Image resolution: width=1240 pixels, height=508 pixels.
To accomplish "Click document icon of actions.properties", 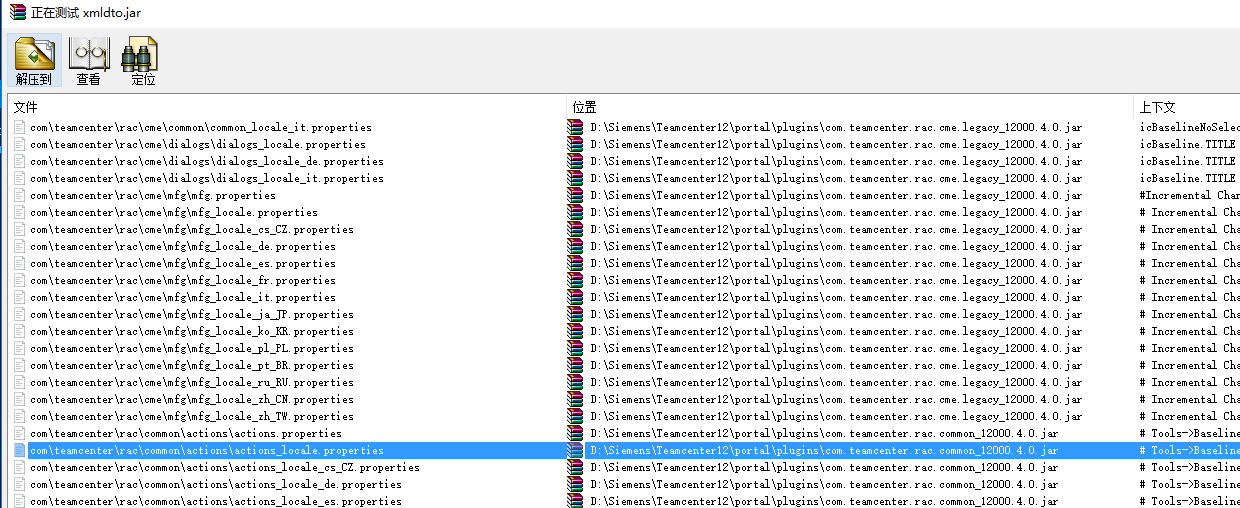I will pyautogui.click(x=19, y=433).
